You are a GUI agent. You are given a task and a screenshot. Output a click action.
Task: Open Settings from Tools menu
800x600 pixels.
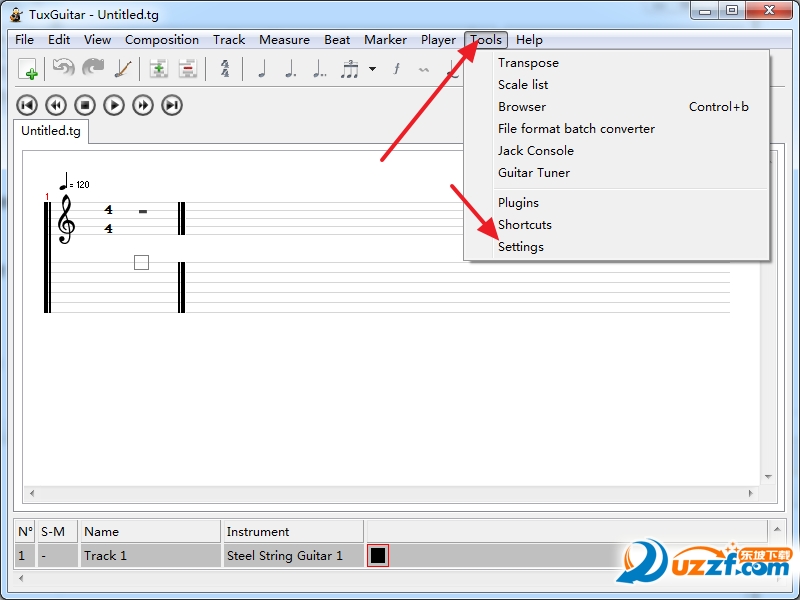[x=616, y=246]
